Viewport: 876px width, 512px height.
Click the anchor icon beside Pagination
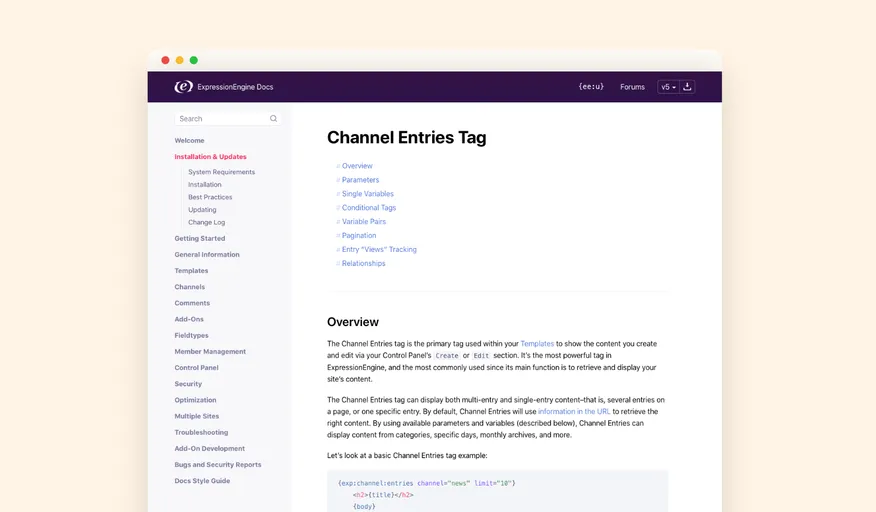click(x=338, y=236)
